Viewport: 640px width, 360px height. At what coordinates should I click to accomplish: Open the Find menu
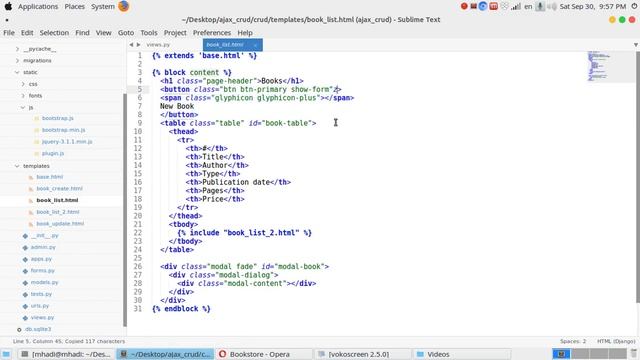pos(82,33)
